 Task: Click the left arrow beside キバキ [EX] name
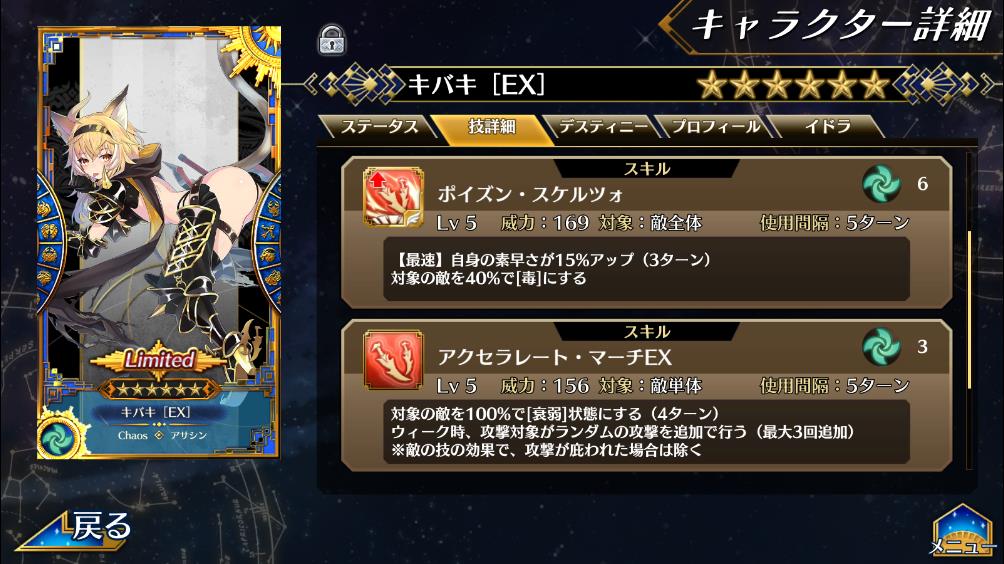310,84
